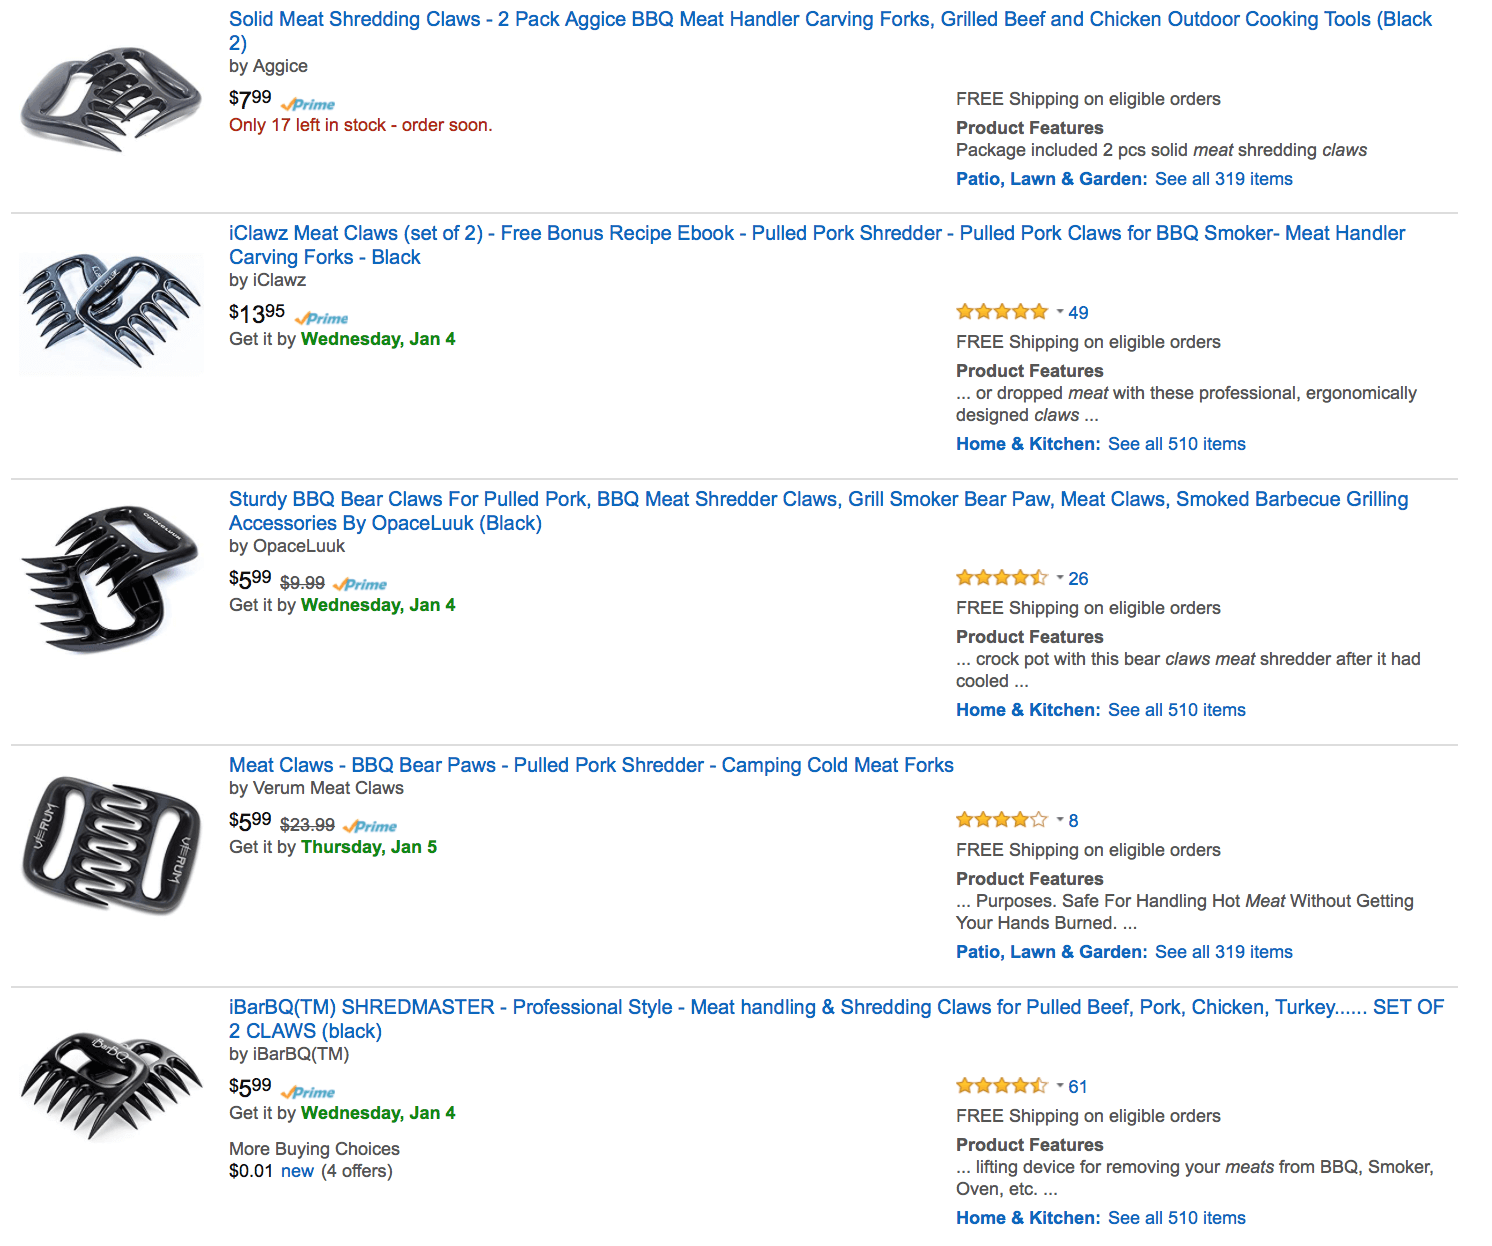1492x1246 pixels.
Task: Click the Prime badge on the iBarBQ listing
Action: coord(308,1091)
